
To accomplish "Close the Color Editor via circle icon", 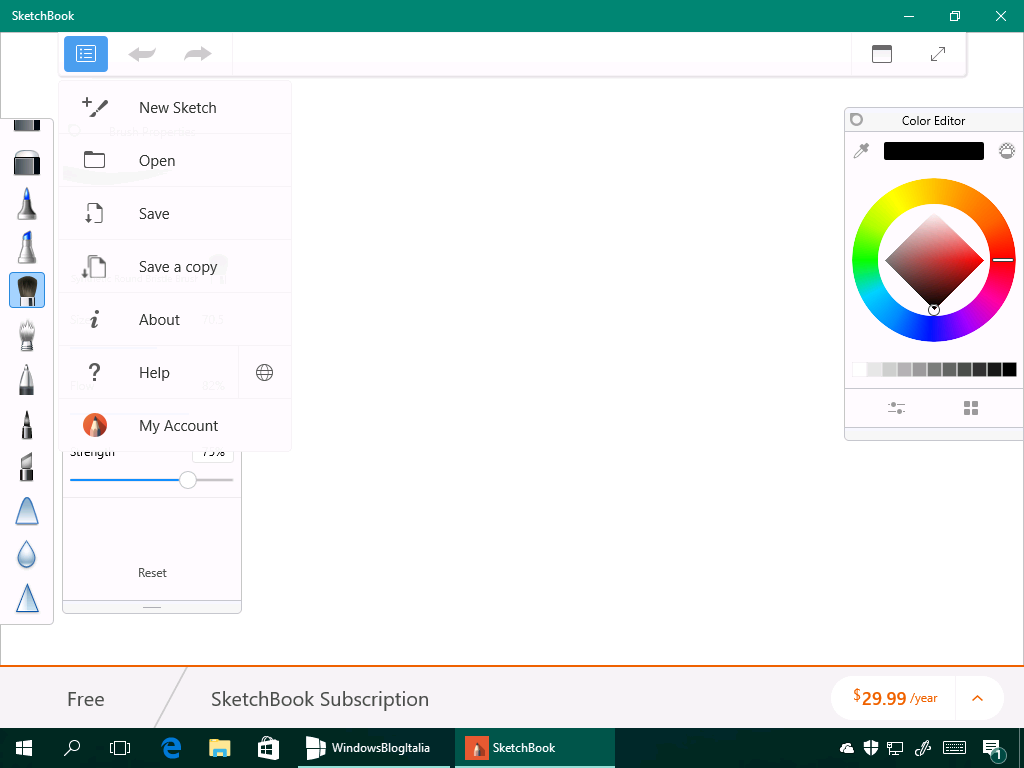I will (x=857, y=120).
